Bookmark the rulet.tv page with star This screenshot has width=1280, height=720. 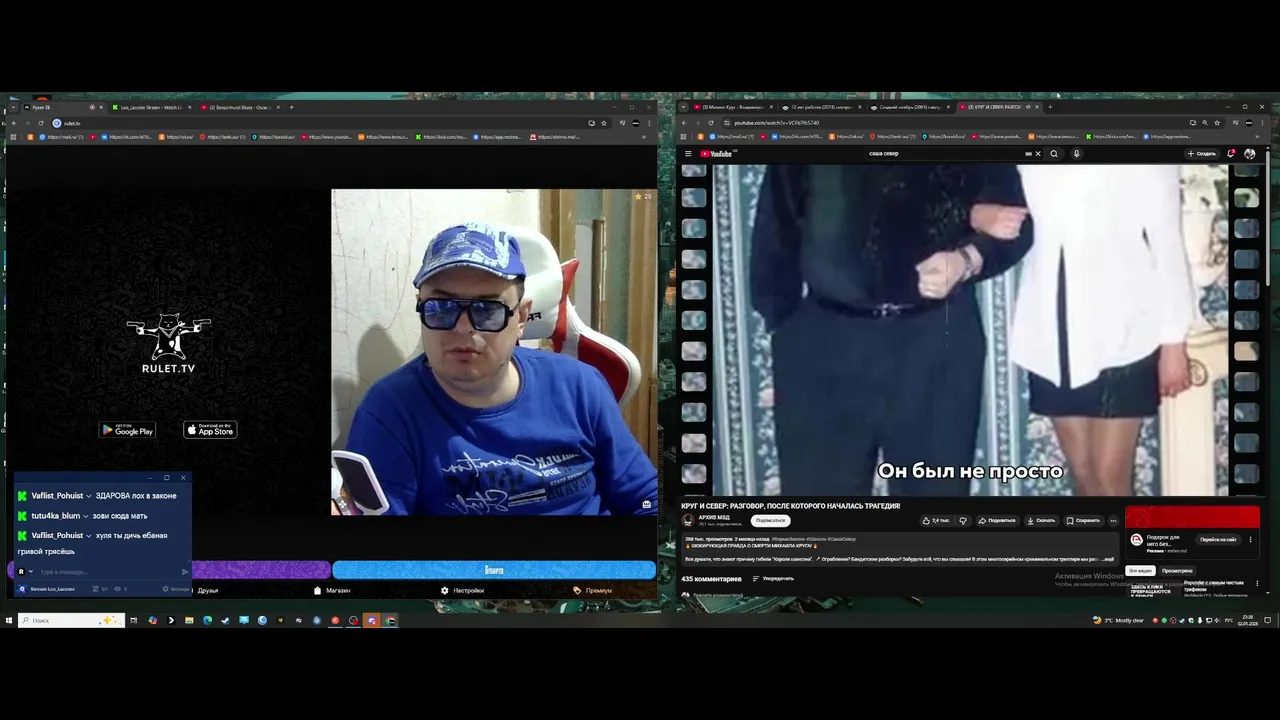(604, 123)
